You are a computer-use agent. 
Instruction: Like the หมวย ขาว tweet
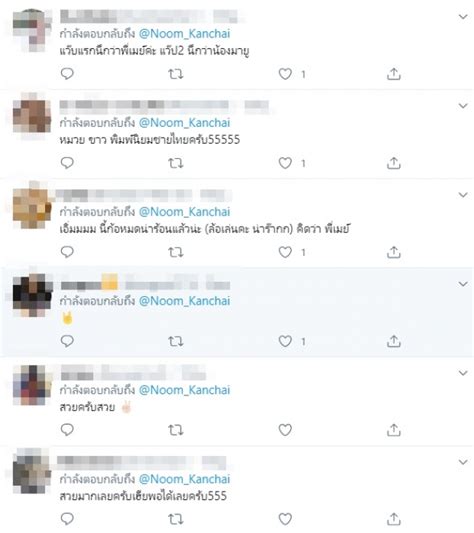(x=285, y=163)
